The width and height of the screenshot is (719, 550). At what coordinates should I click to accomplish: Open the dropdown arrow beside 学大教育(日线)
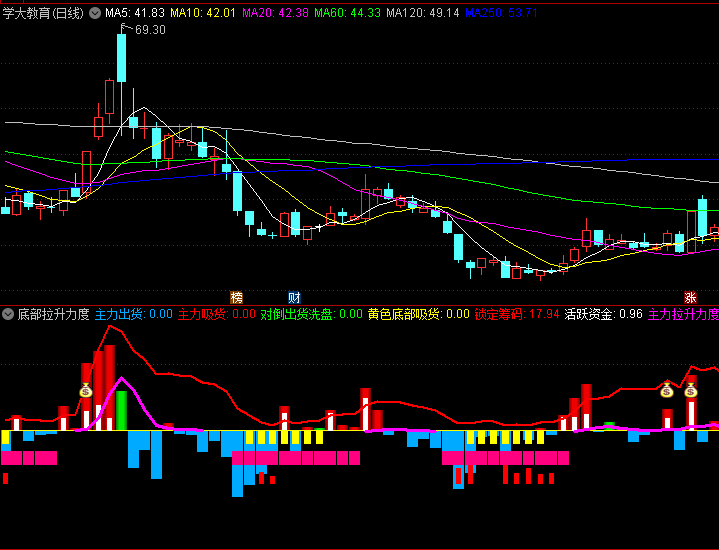pyautogui.click(x=95, y=13)
